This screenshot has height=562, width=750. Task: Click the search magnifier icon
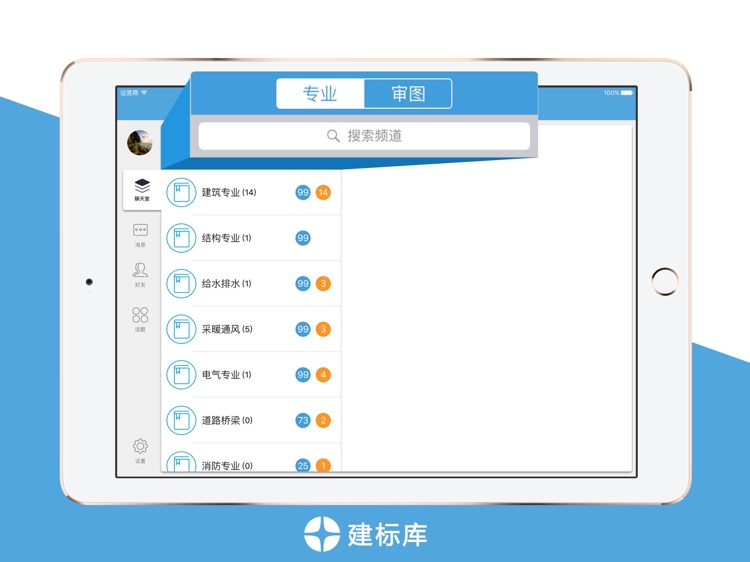click(x=333, y=136)
